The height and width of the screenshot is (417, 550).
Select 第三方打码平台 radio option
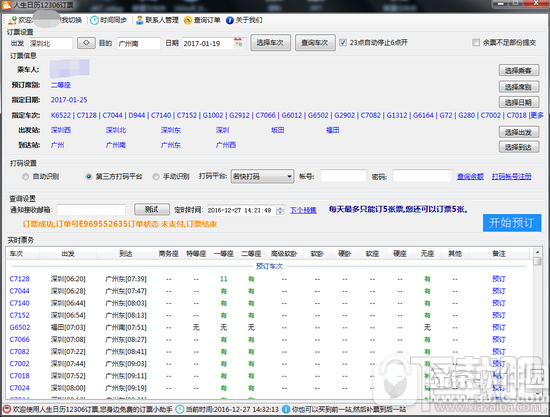89,177
